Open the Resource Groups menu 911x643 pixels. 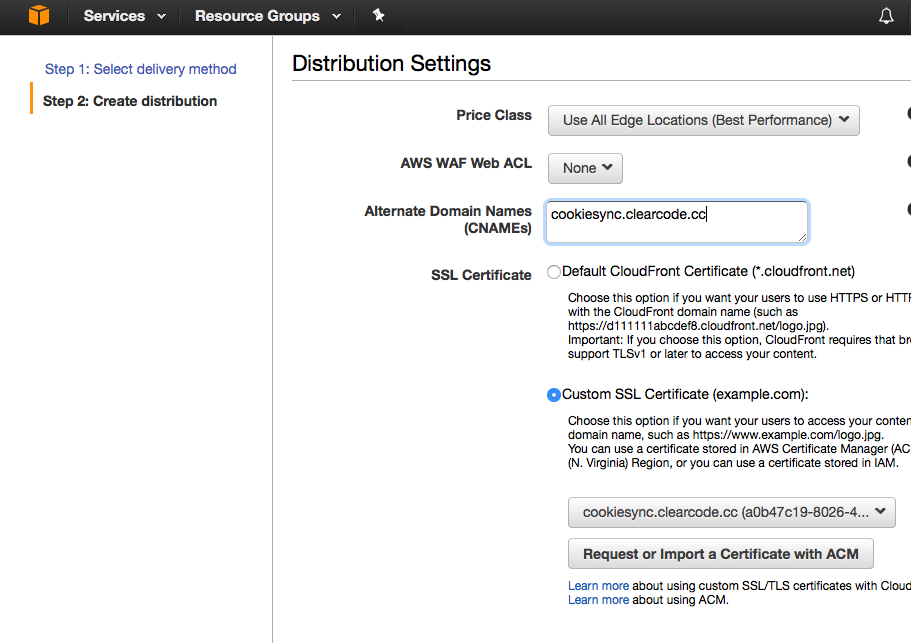pos(267,16)
